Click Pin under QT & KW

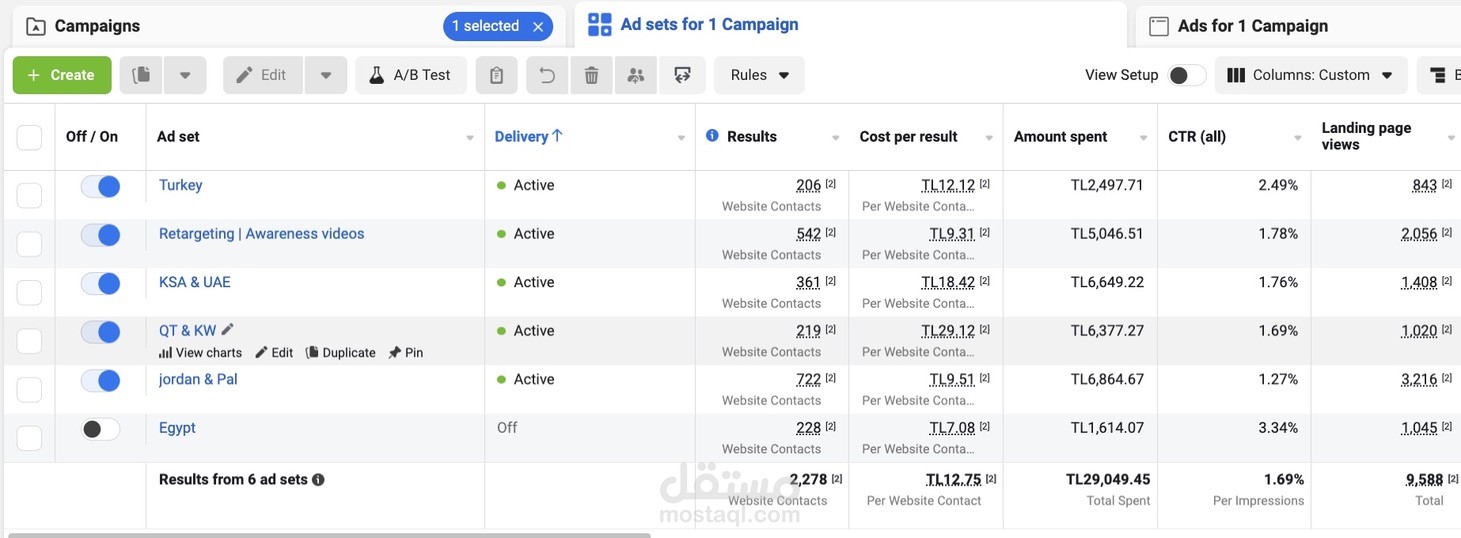click(406, 353)
